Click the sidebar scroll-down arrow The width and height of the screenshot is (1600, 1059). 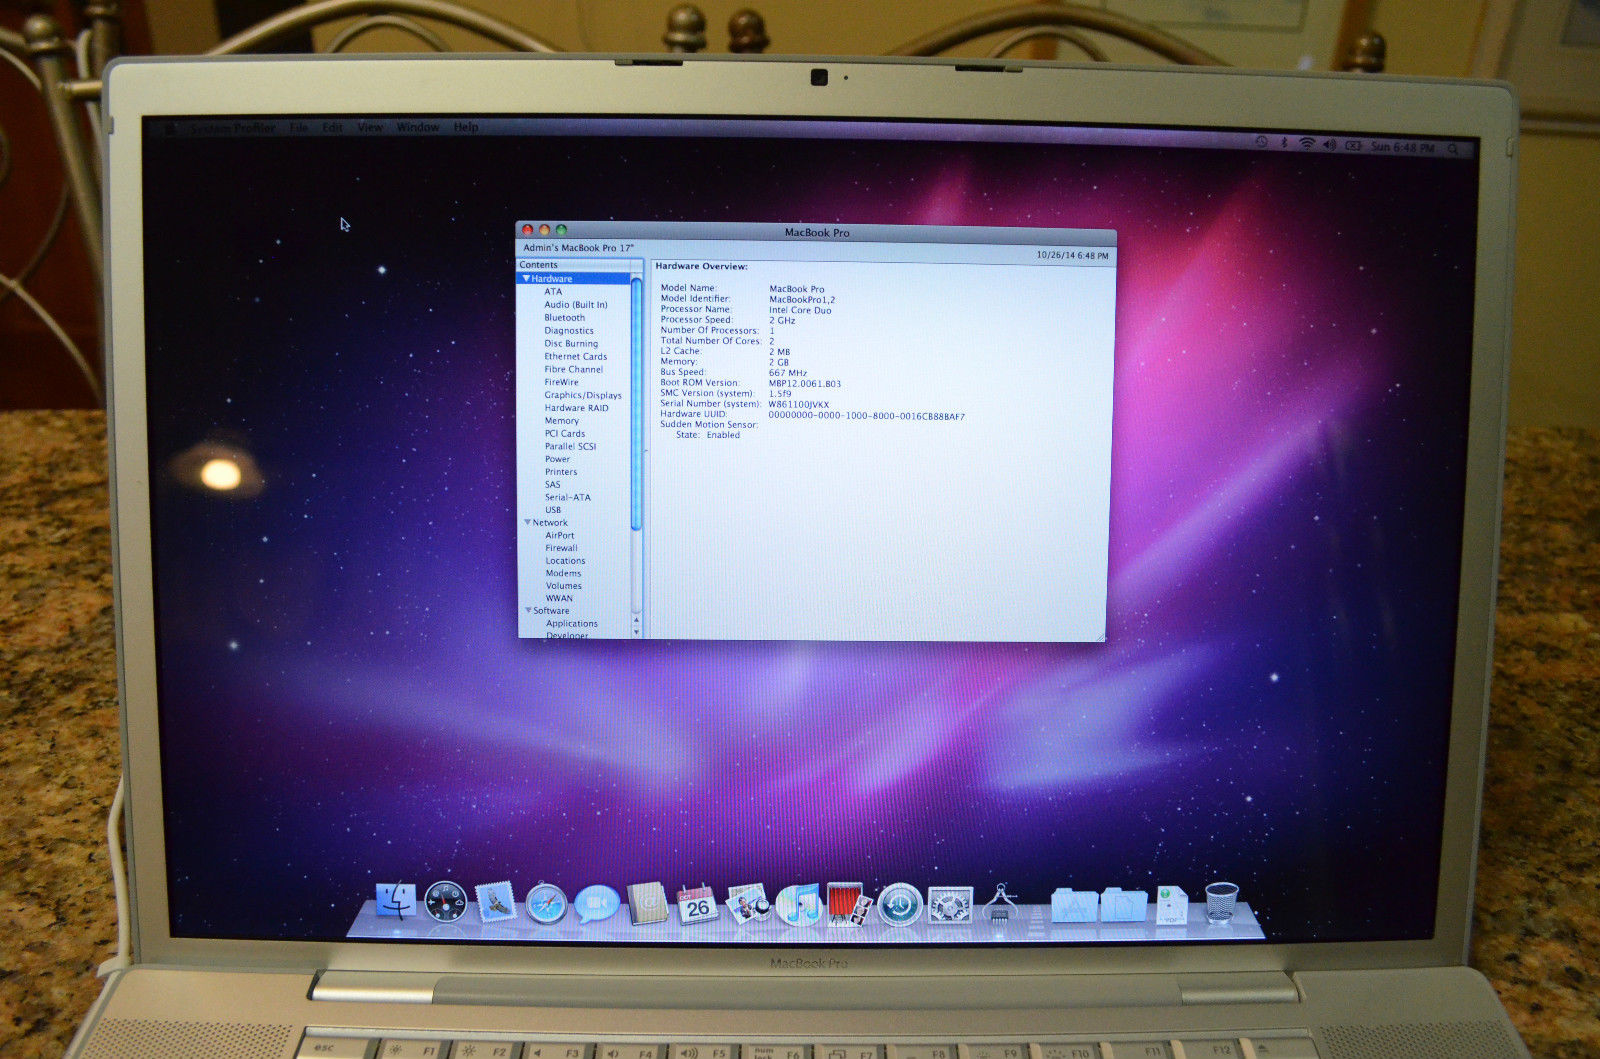pos(637,631)
